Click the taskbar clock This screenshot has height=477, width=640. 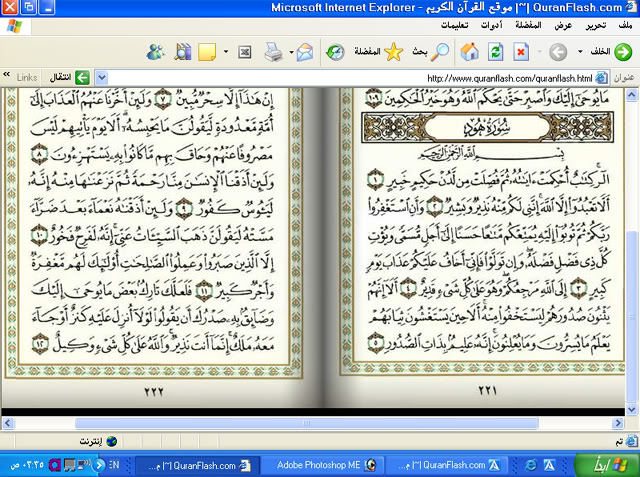[27, 465]
